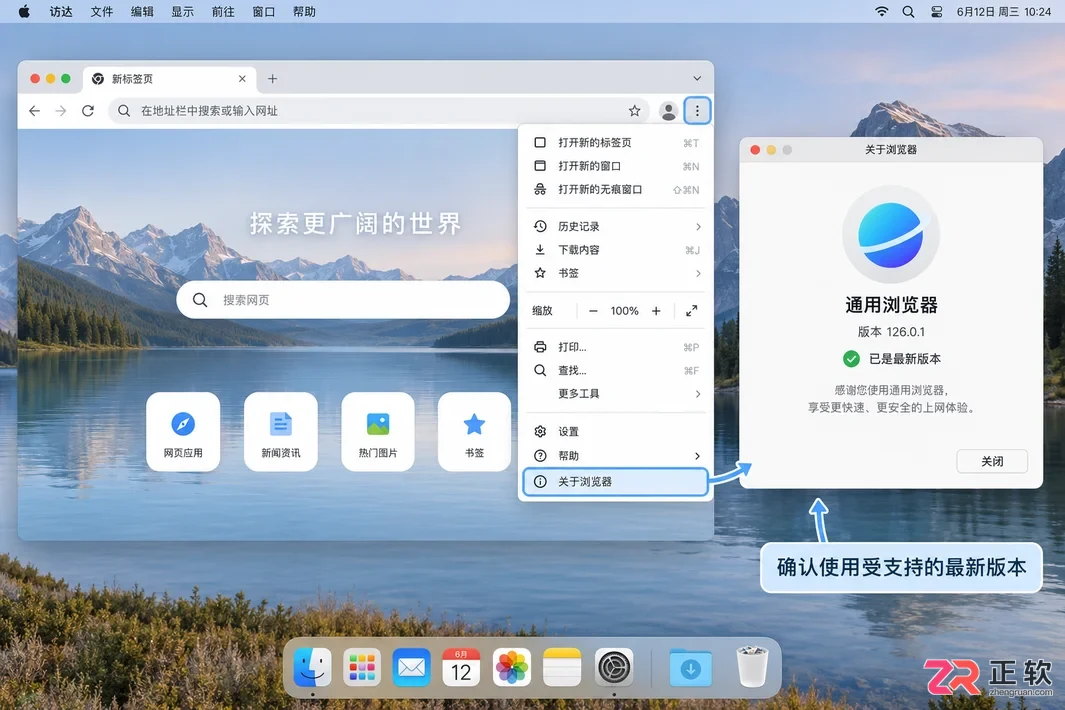This screenshot has height=710, width=1065.
Task: Expand the 书签 submenu in the menu
Action: (x=615, y=273)
